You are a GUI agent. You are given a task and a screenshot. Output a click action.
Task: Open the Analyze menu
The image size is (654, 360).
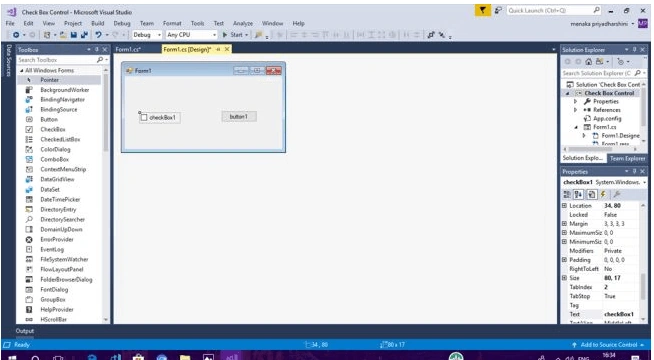click(x=243, y=23)
